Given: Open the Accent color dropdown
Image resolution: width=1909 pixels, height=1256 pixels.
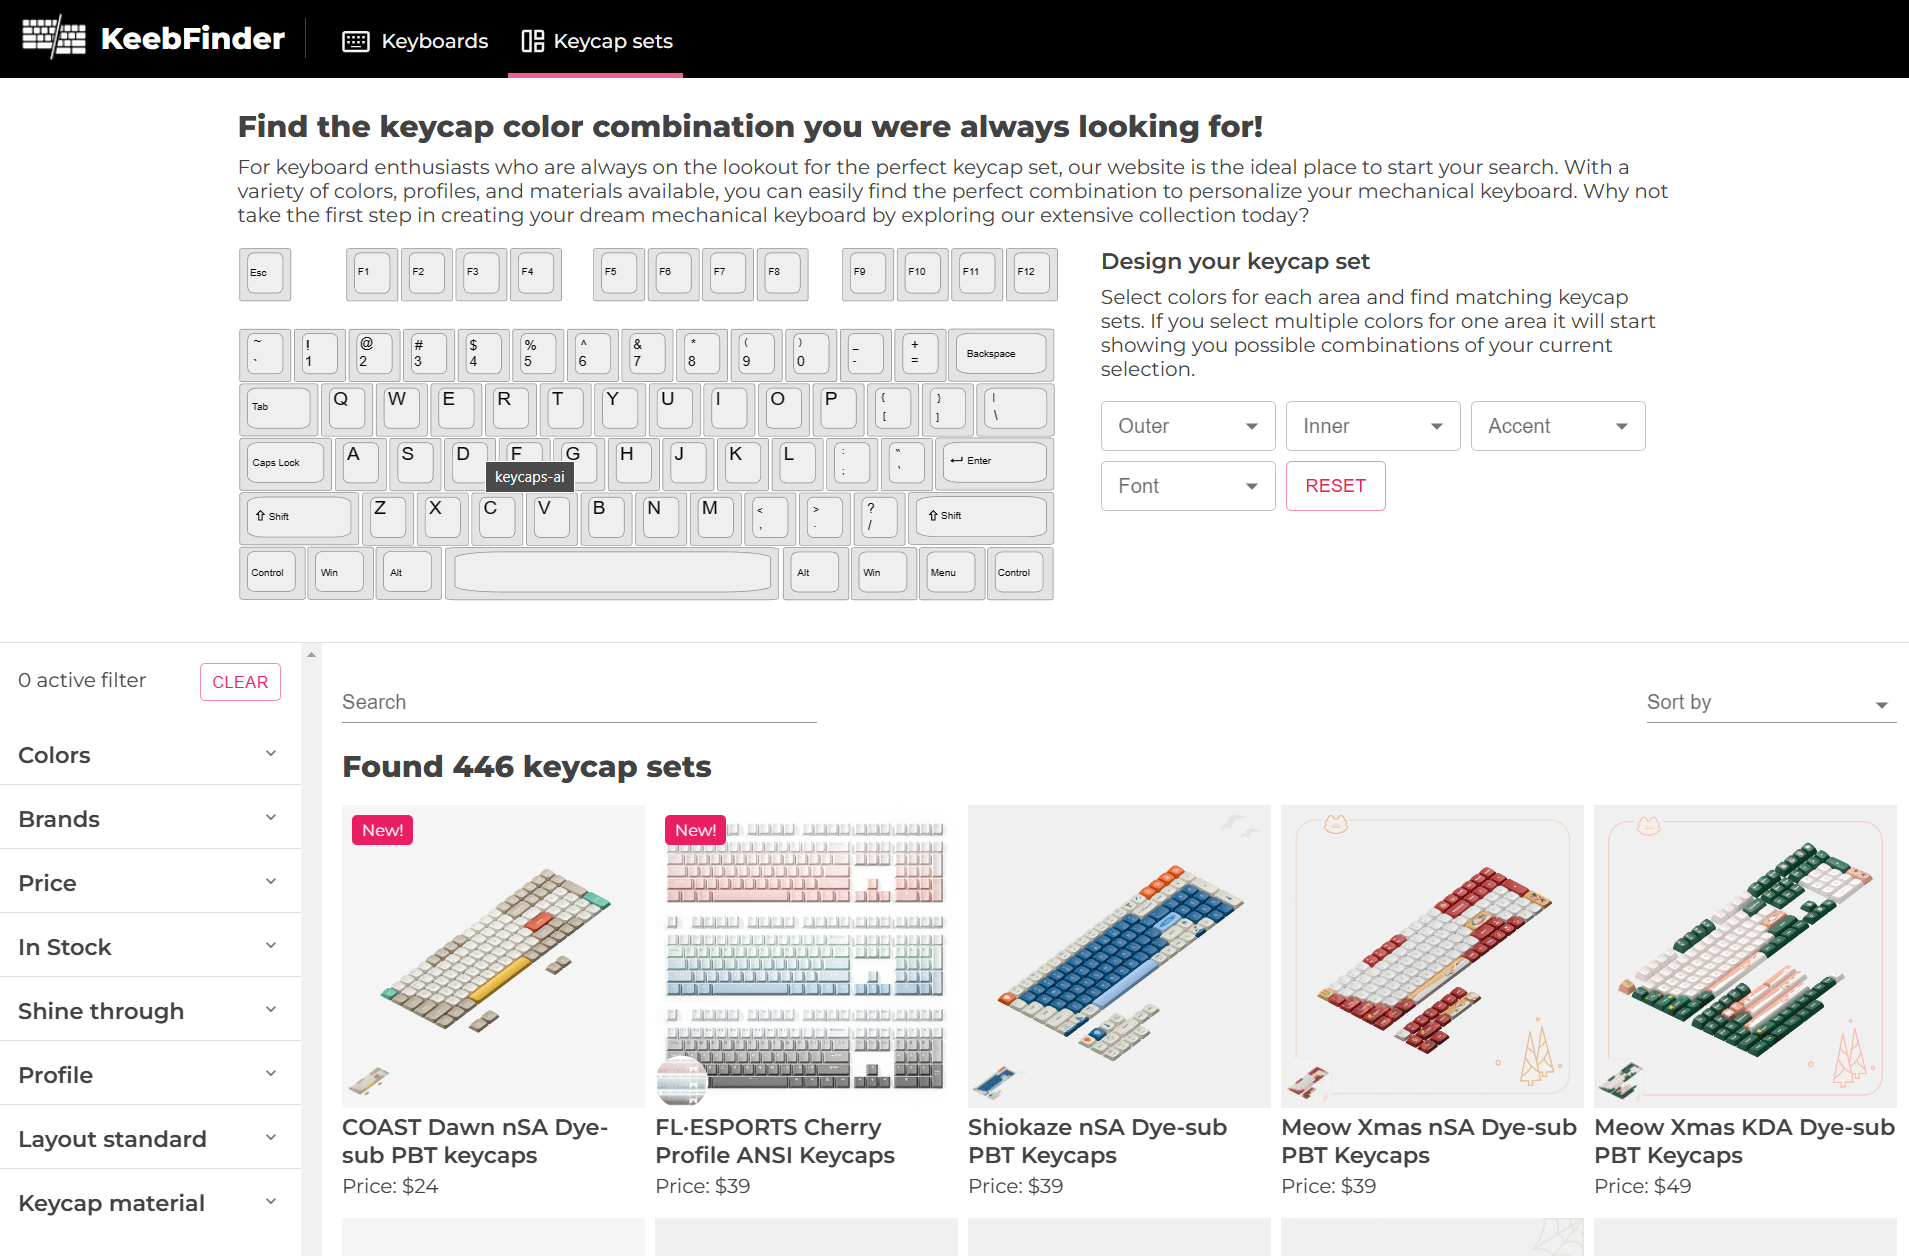Looking at the screenshot, I should (1558, 426).
